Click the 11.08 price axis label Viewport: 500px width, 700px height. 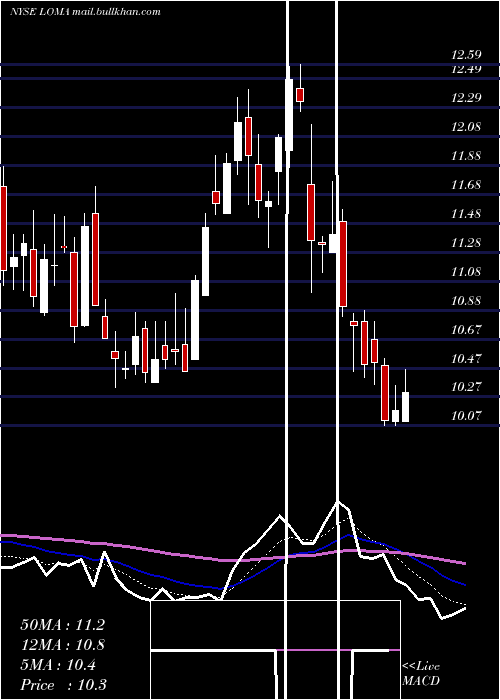pyautogui.click(x=466, y=272)
